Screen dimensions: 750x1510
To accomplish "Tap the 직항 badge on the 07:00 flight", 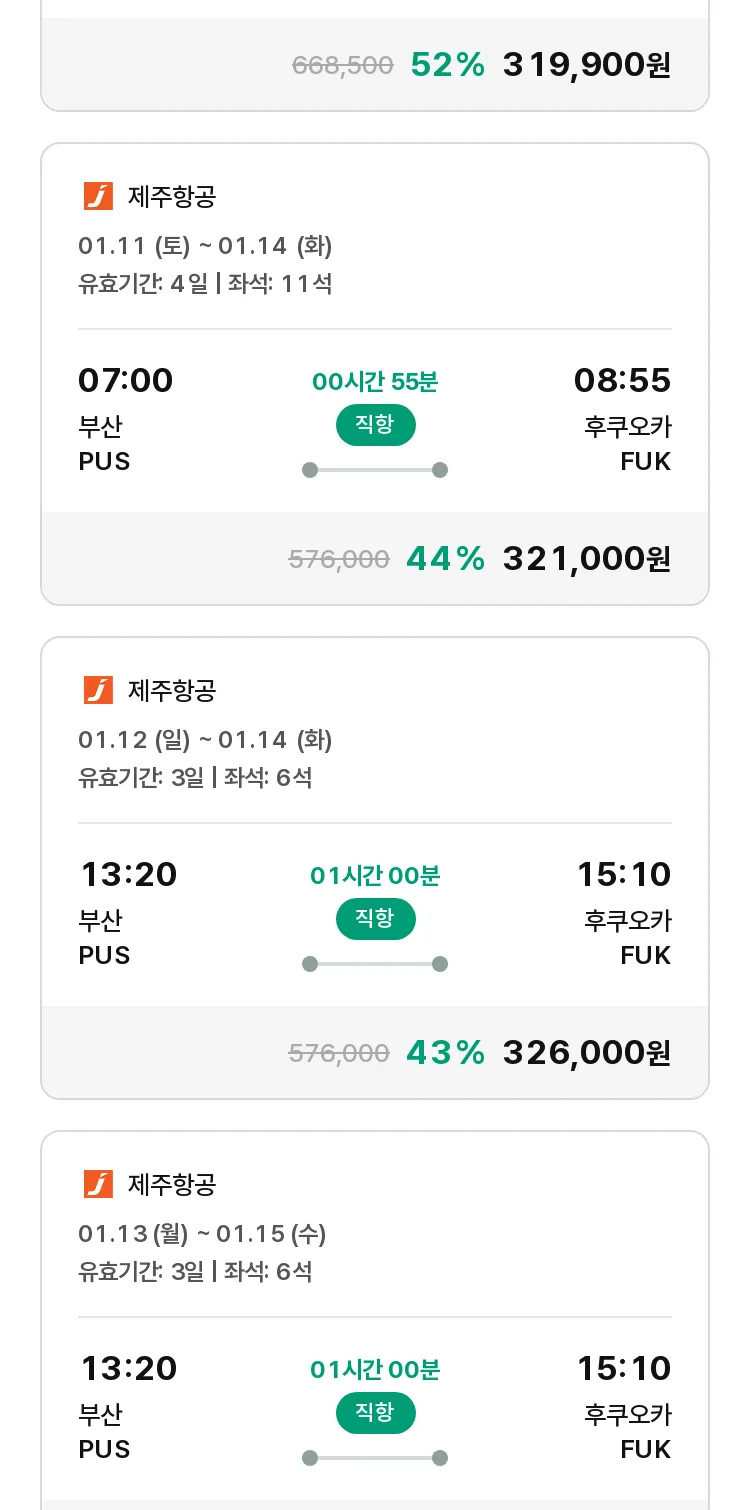I will click(x=375, y=425).
